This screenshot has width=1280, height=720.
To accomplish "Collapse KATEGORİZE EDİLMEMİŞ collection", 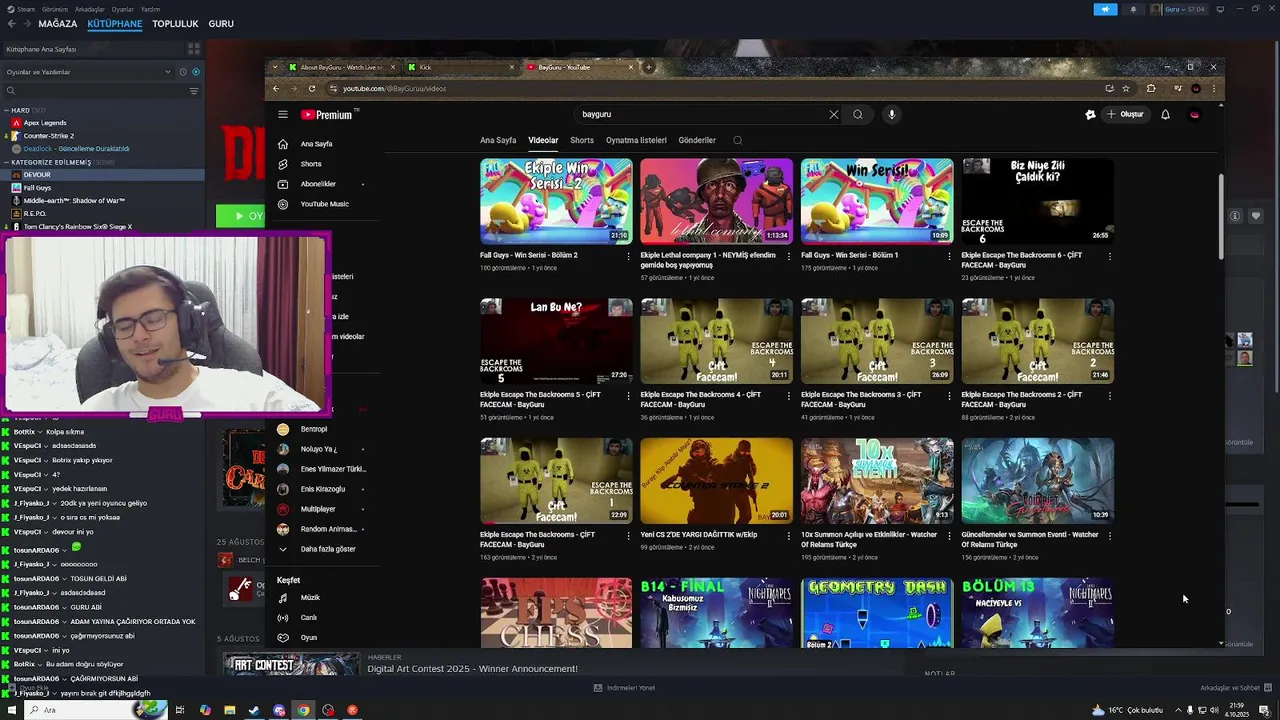I will tap(6, 162).
